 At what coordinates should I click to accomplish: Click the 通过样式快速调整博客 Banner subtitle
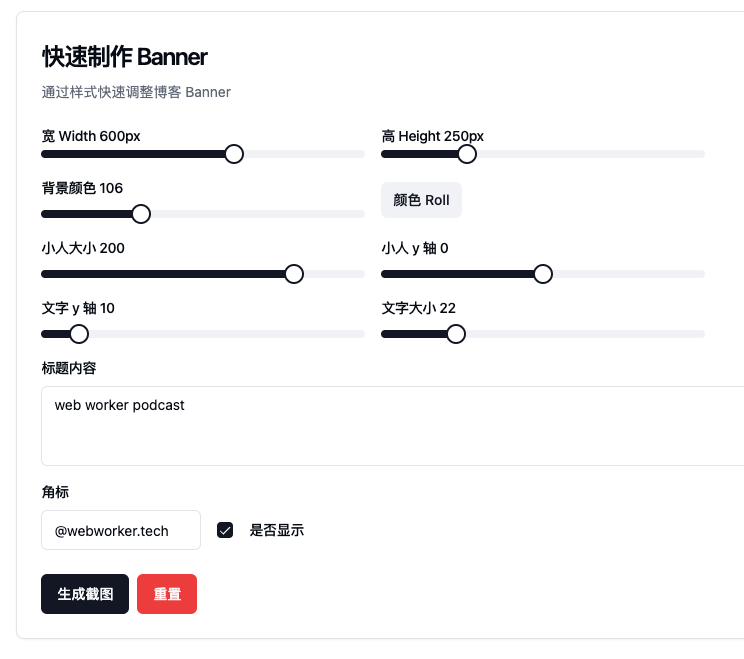point(136,92)
